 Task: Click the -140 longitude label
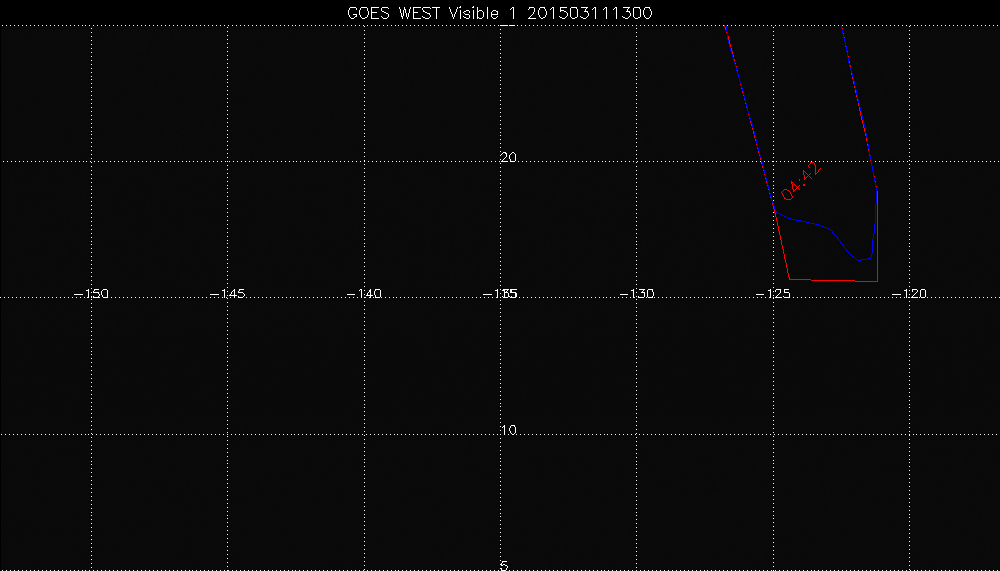click(x=365, y=294)
